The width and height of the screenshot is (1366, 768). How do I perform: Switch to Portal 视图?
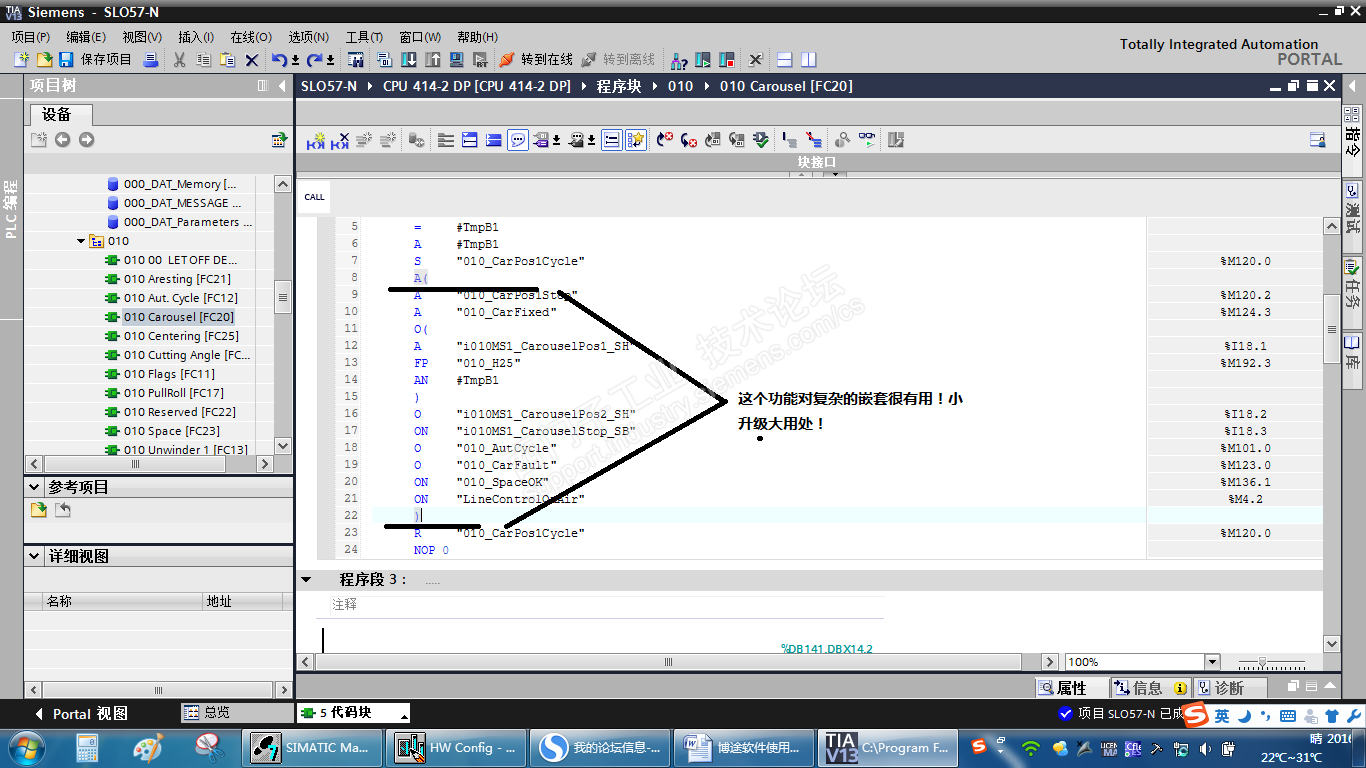click(81, 714)
